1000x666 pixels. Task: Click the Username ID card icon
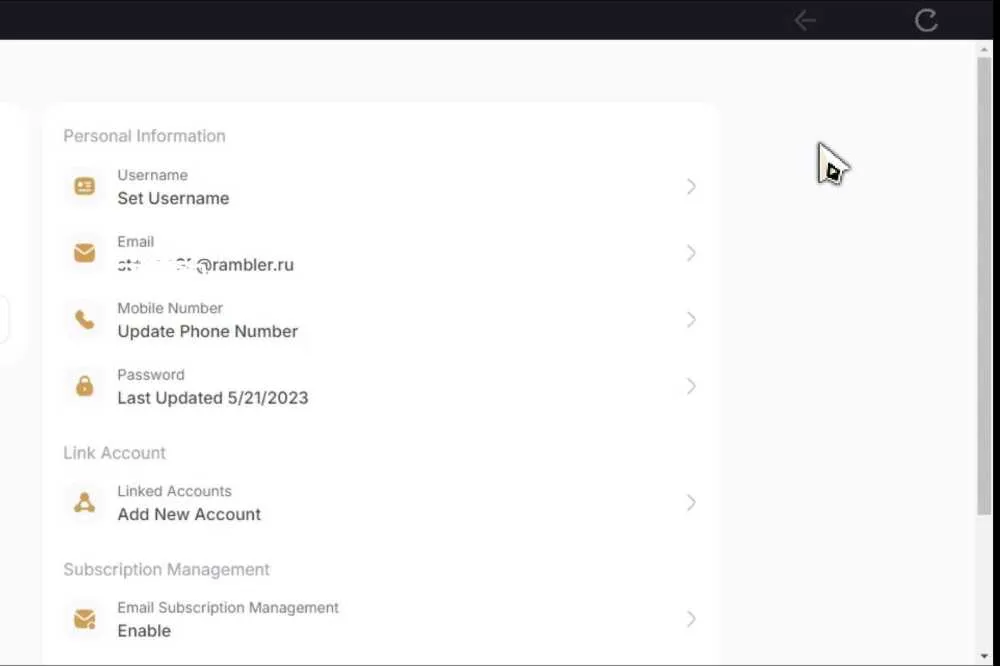point(84,186)
